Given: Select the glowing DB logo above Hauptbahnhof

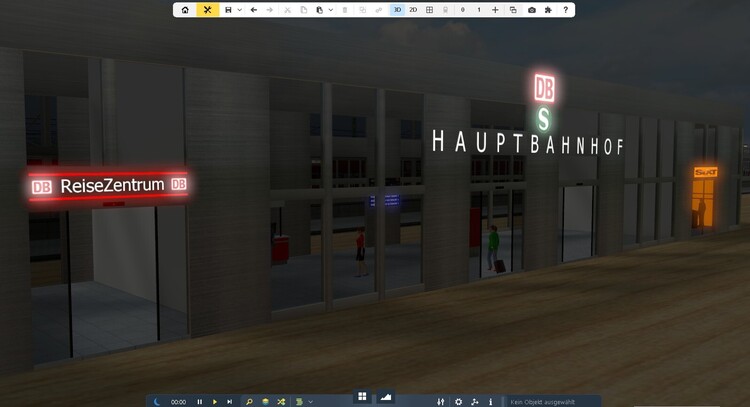Looking at the screenshot, I should (544, 88).
